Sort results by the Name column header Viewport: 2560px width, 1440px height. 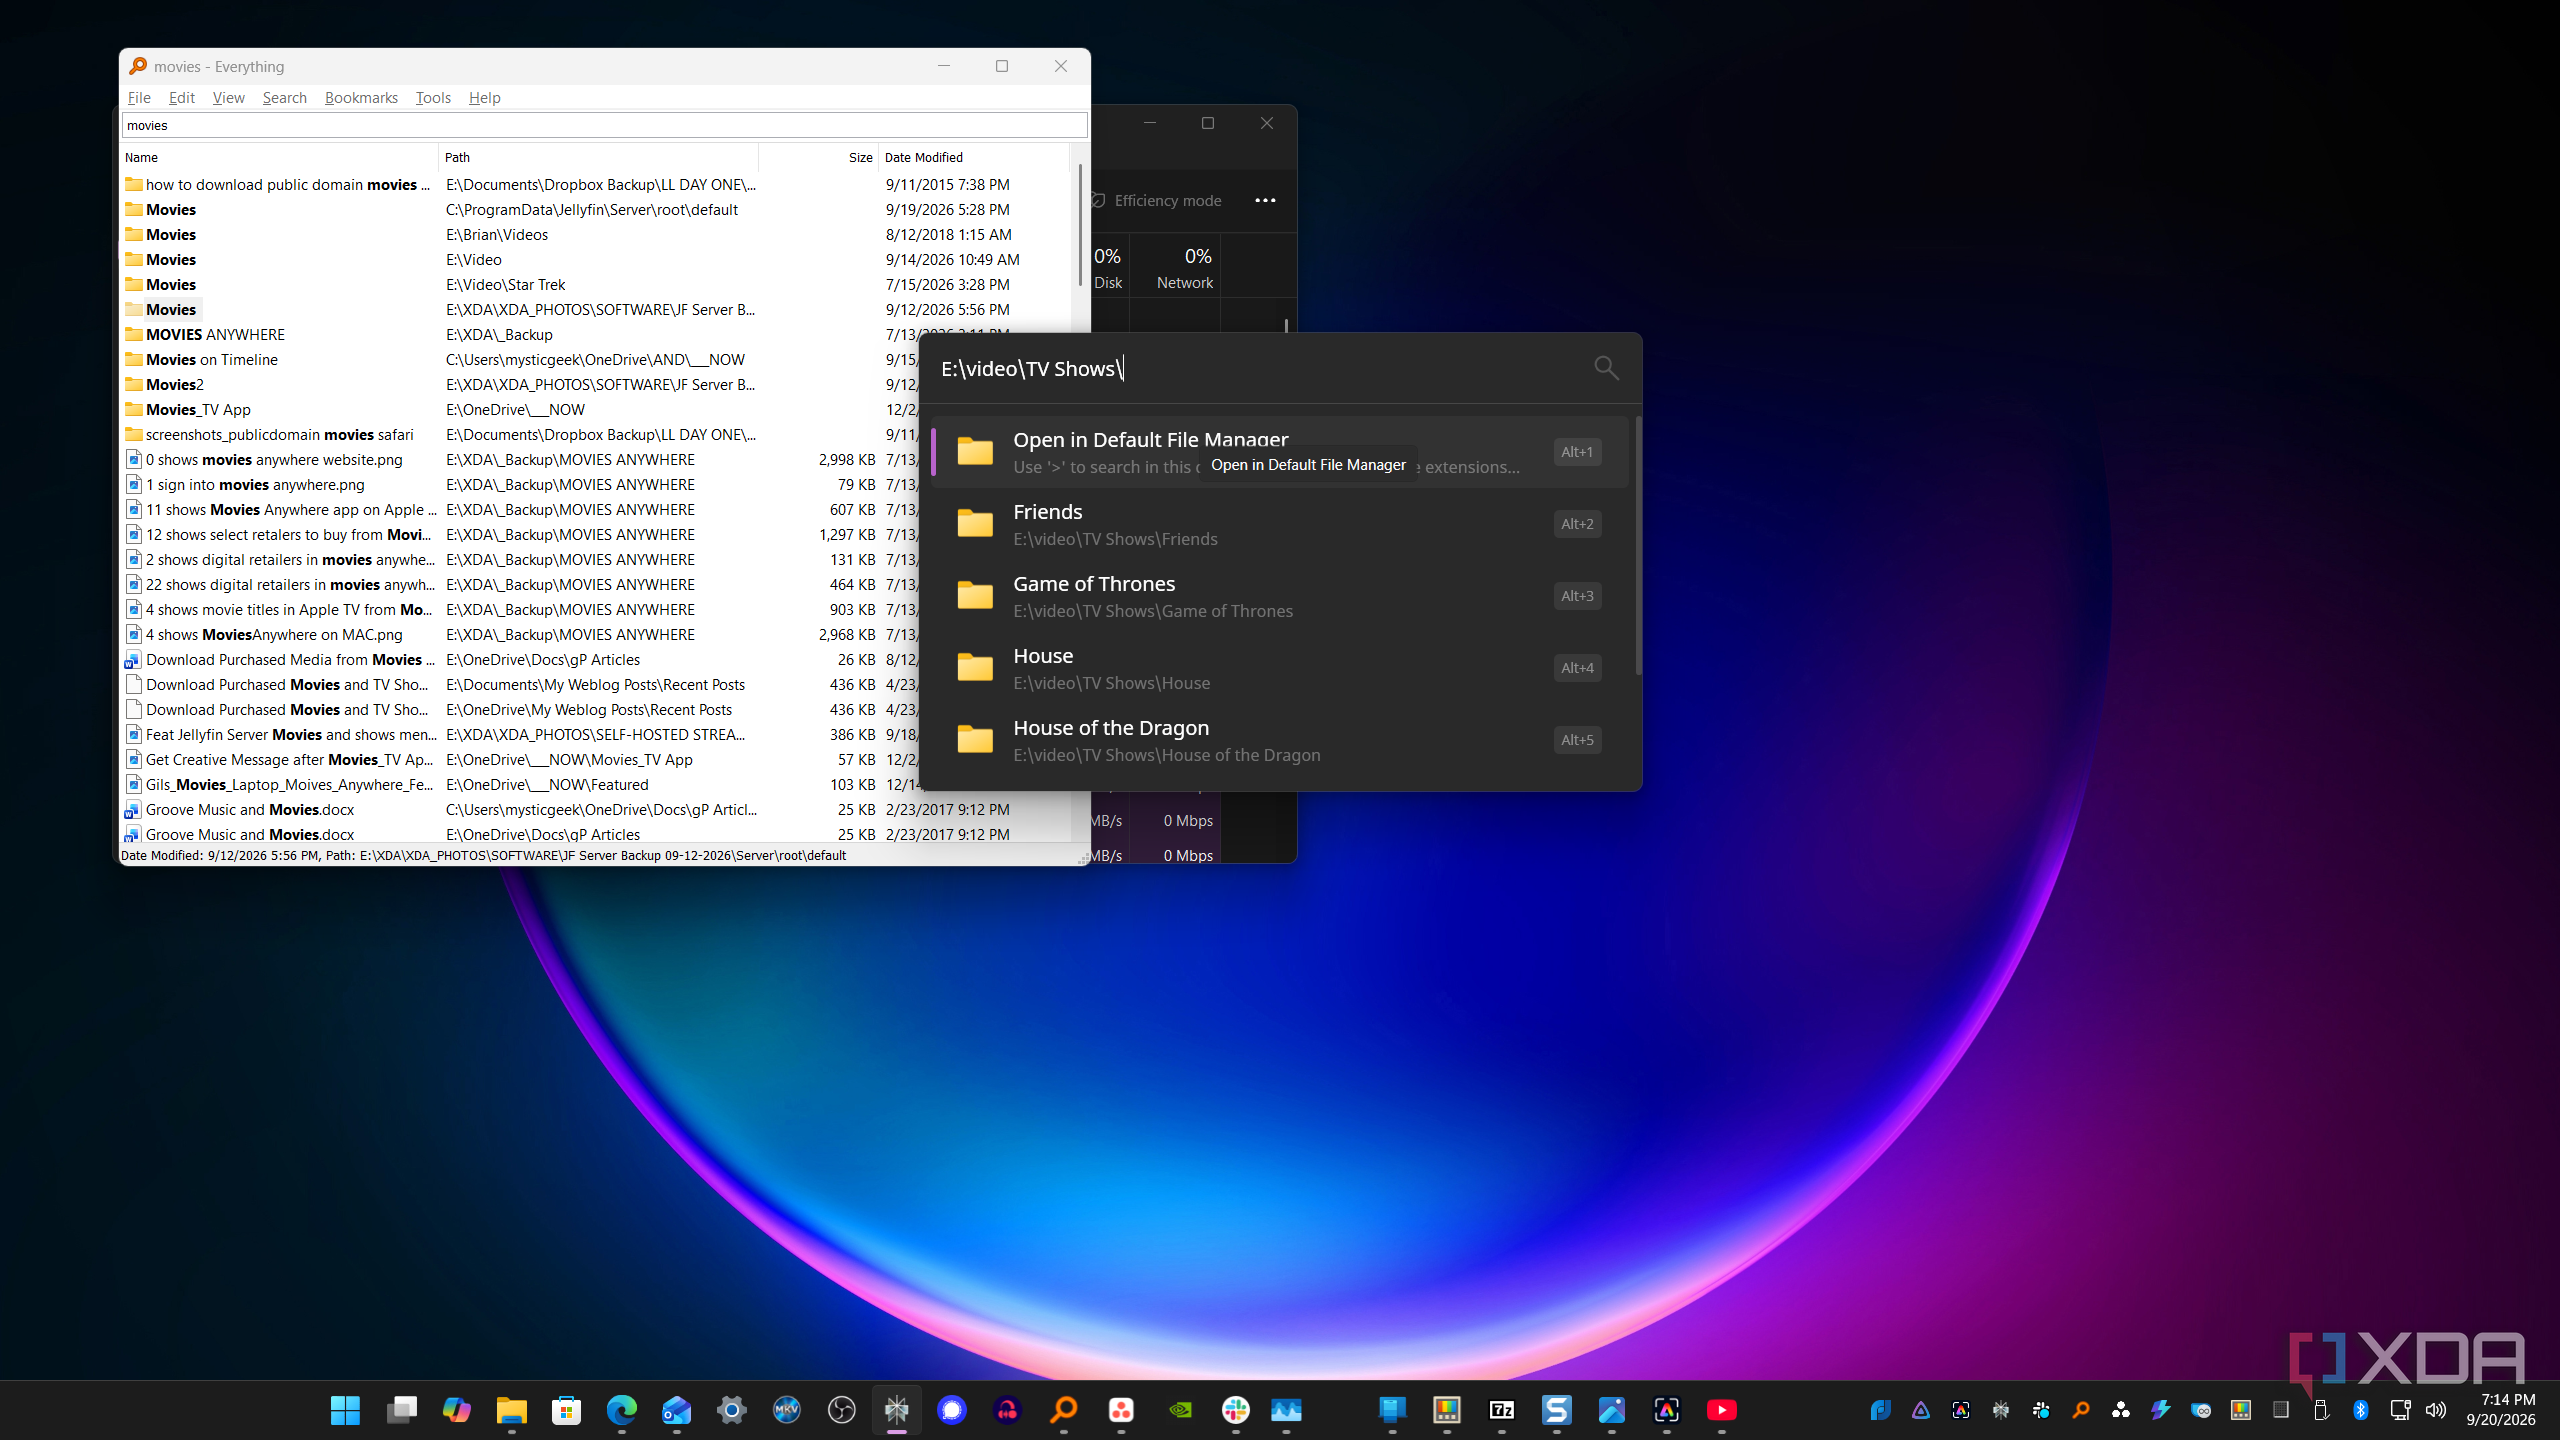tap(279, 157)
